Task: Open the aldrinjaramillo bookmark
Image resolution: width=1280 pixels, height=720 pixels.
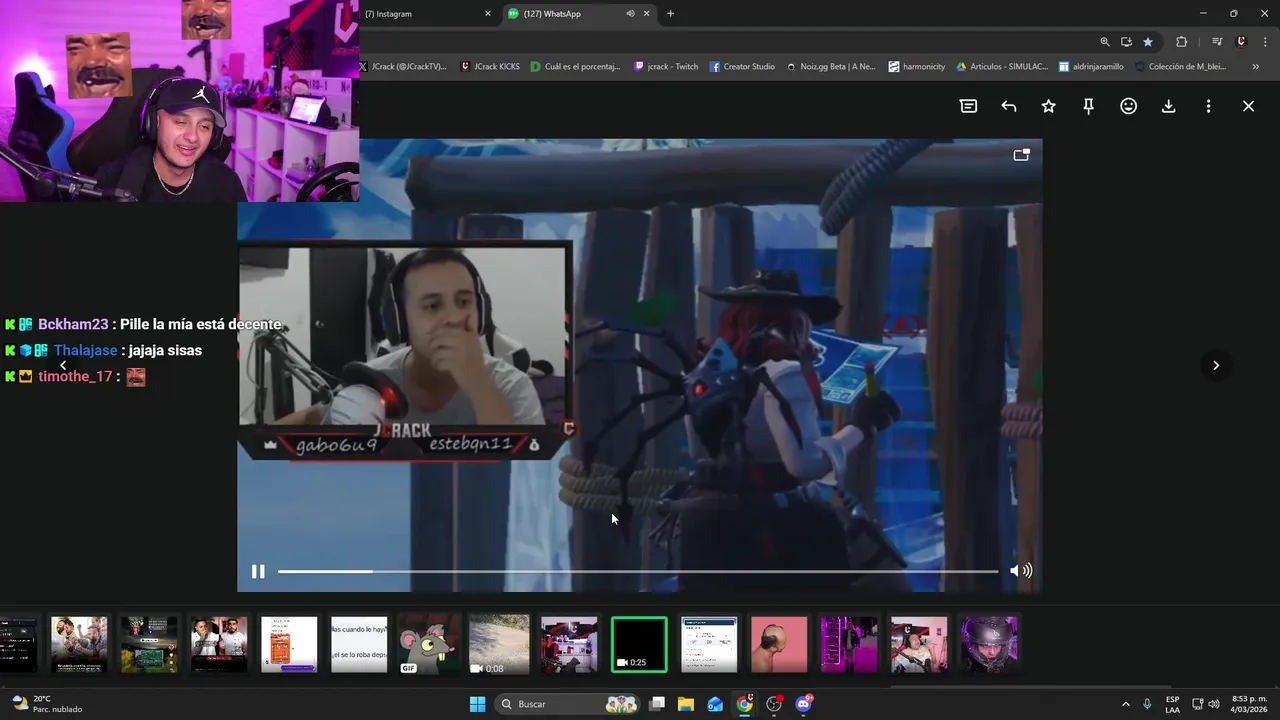Action: pyautogui.click(x=1091, y=67)
